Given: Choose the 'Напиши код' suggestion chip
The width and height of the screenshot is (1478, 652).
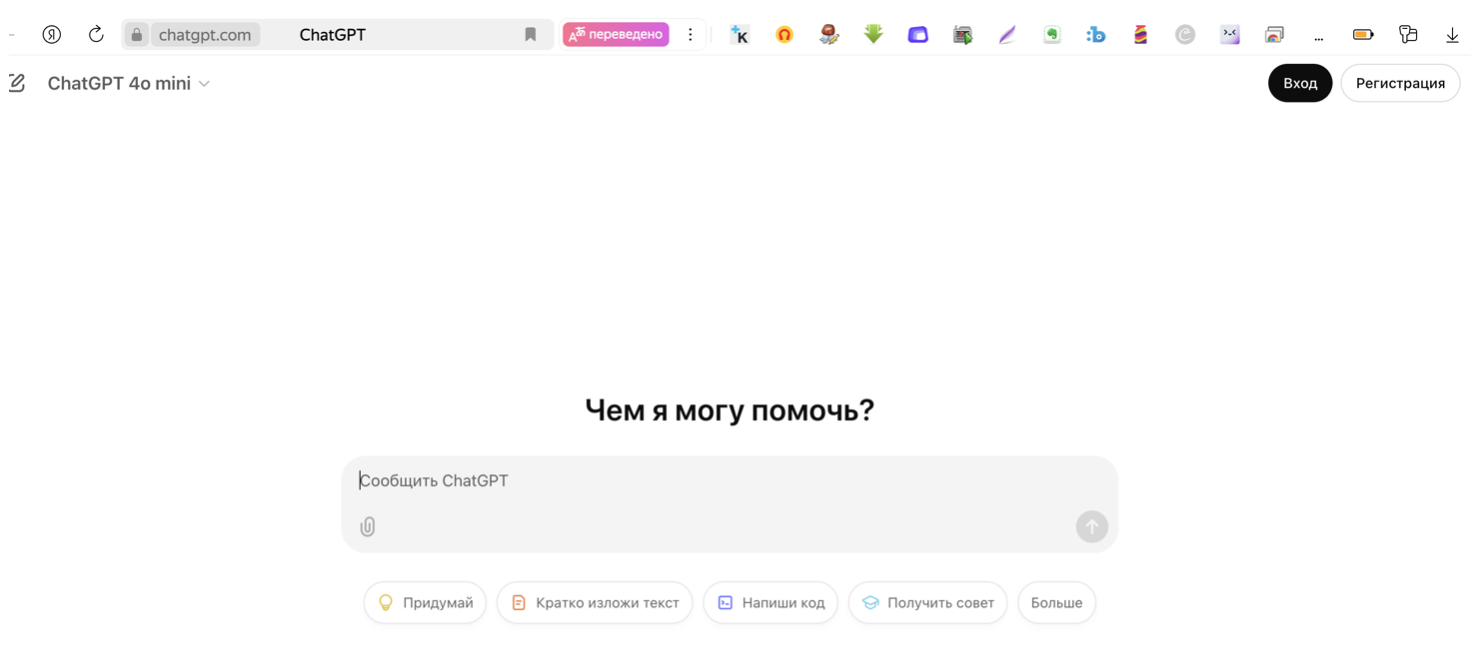Looking at the screenshot, I should (x=770, y=603).
